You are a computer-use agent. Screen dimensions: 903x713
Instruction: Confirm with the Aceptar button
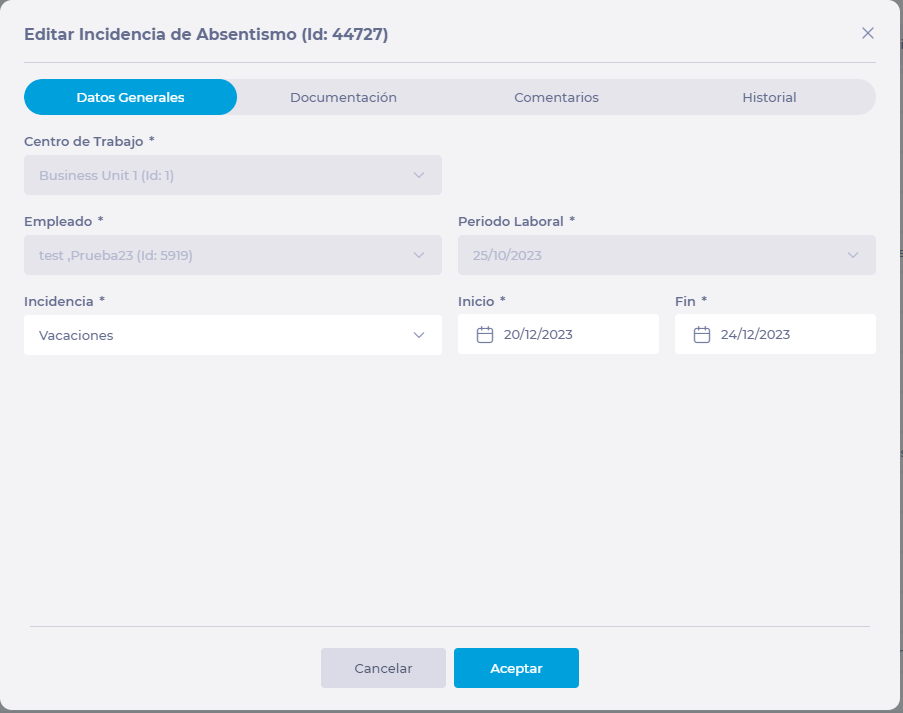coord(516,668)
